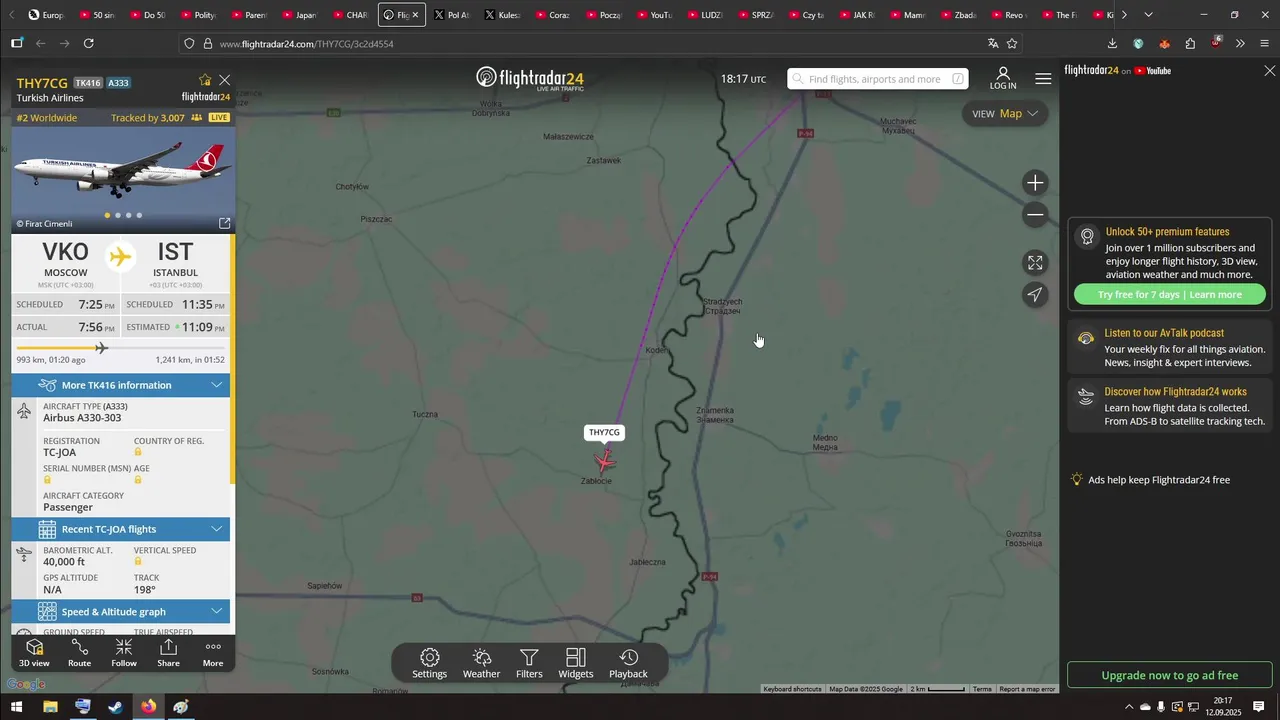Switch to the Pol At X browser tab

451,15
